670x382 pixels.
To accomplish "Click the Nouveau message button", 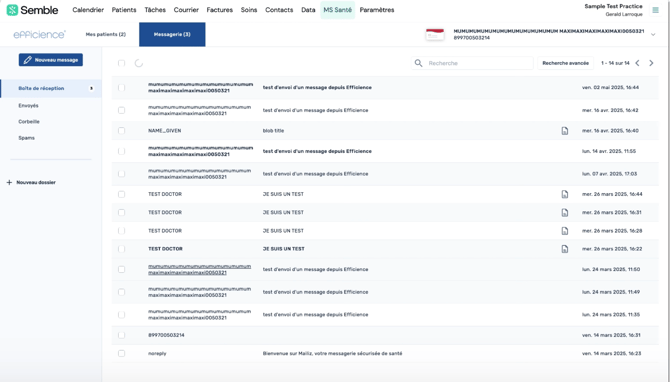I will (x=51, y=60).
